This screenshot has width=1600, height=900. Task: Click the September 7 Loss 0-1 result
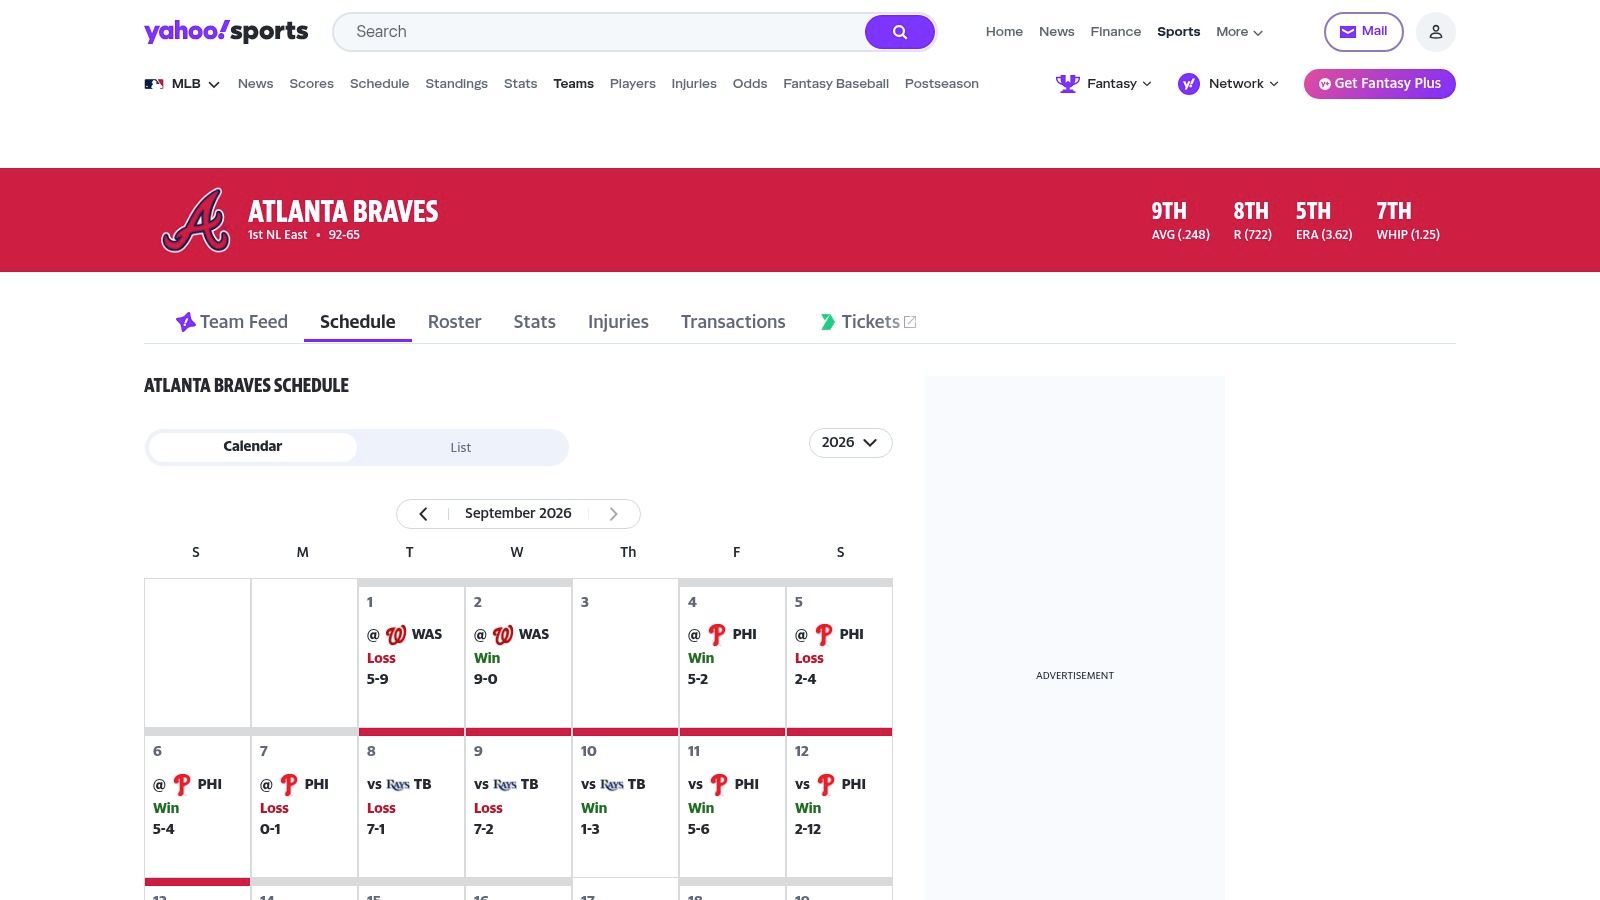click(x=274, y=819)
